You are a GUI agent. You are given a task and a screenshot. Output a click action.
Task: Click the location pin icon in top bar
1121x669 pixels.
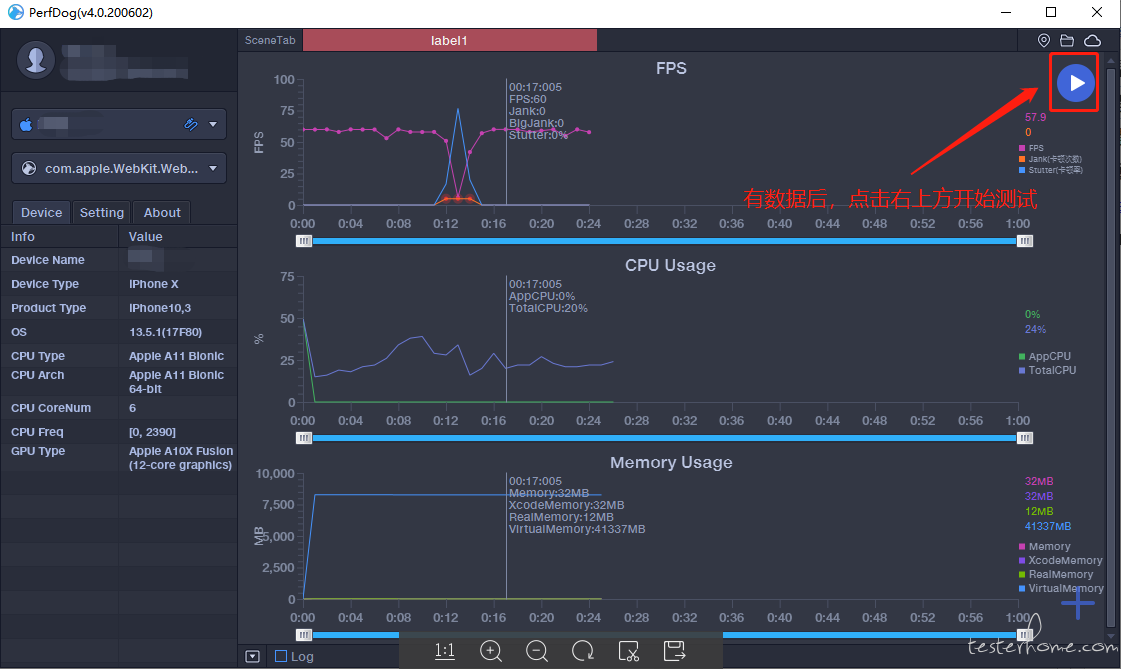tap(1044, 40)
